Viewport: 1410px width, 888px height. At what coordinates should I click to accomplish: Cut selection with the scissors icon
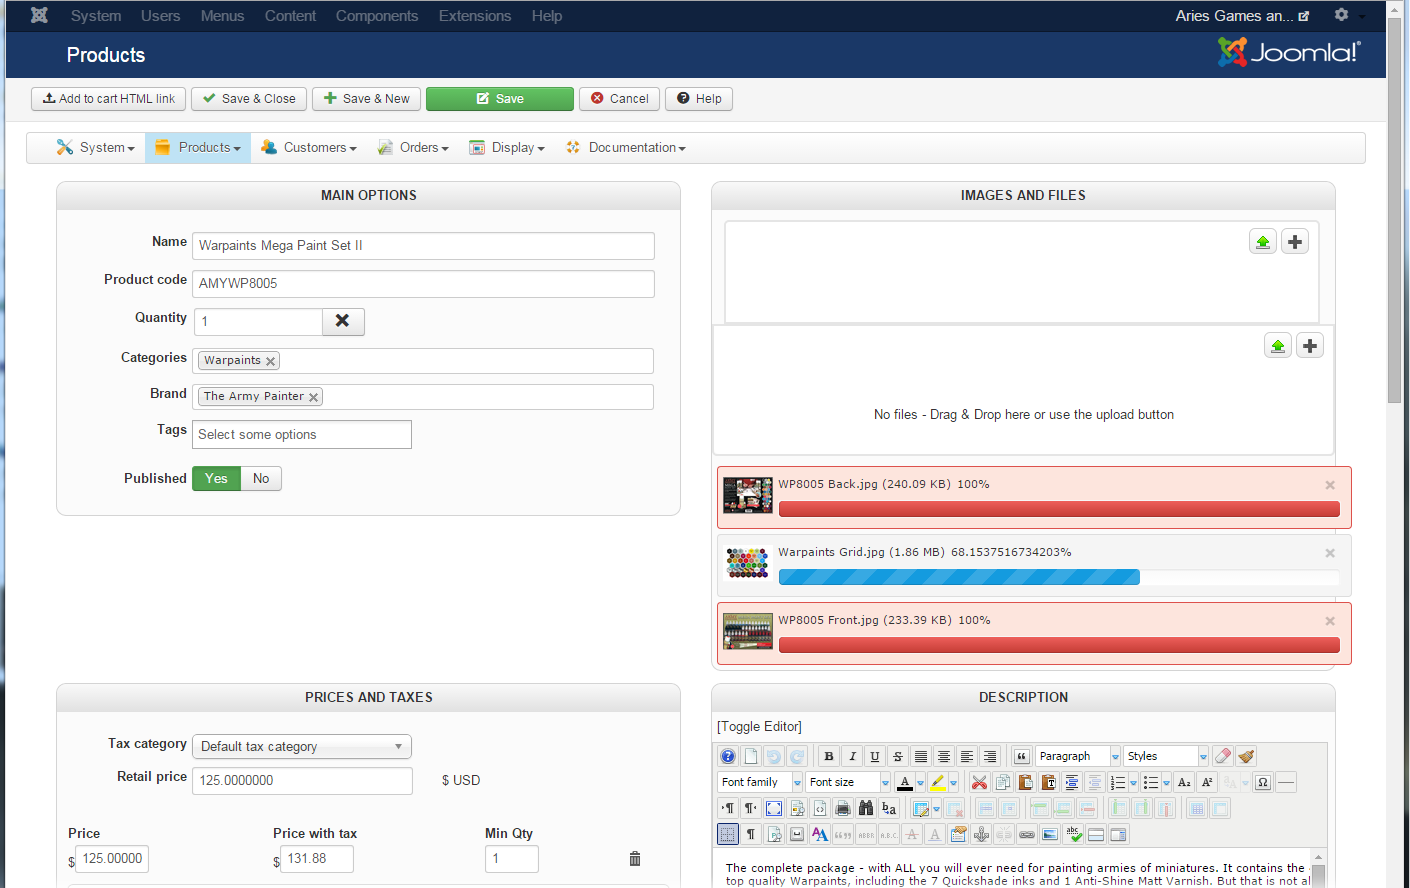979,782
